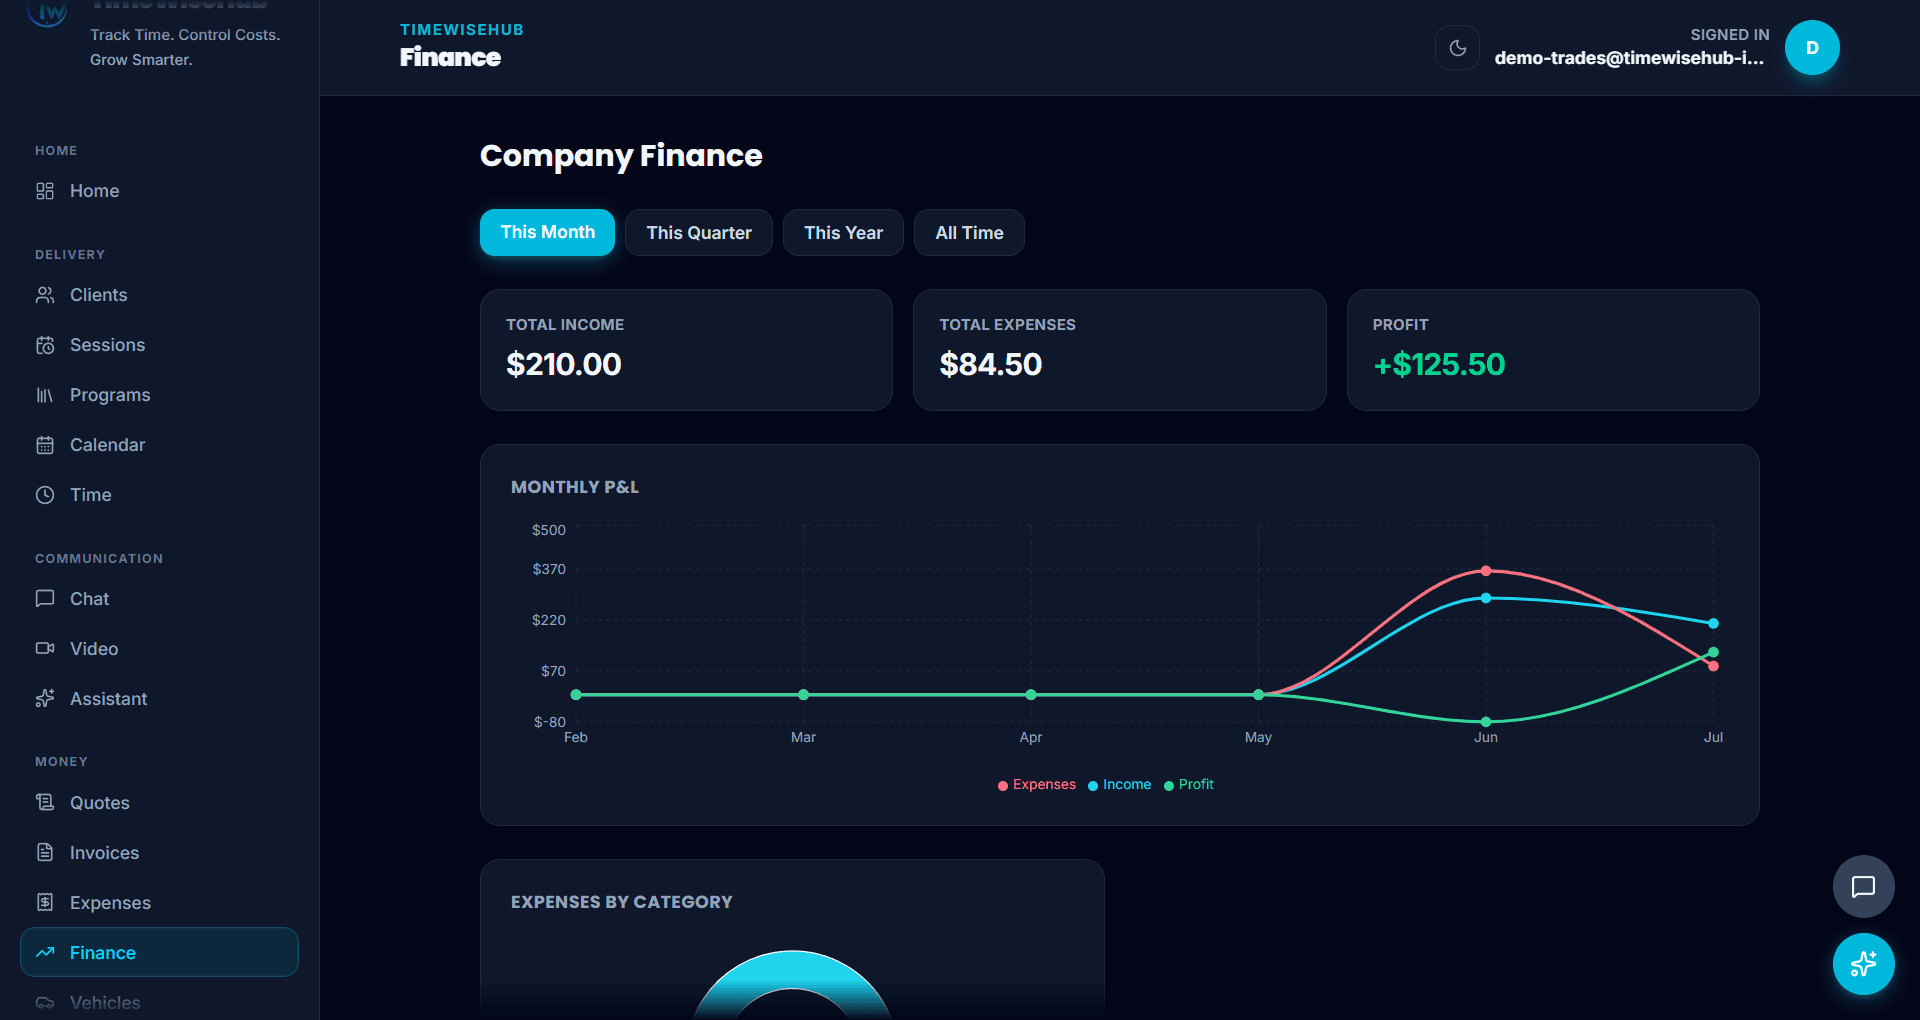Open Vehicles from sidebar menu
This screenshot has width=1920, height=1020.
[159, 1003]
